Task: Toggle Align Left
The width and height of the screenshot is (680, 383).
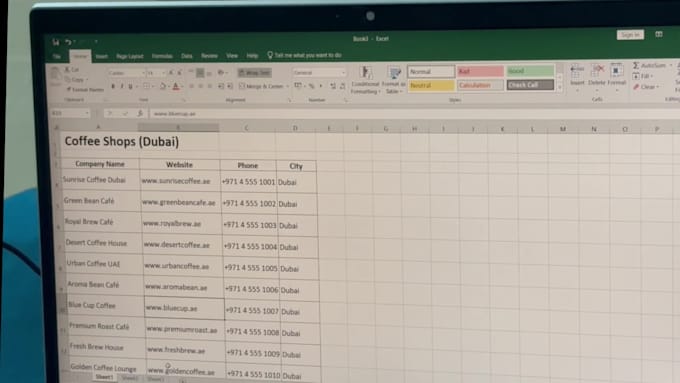Action: click(191, 86)
